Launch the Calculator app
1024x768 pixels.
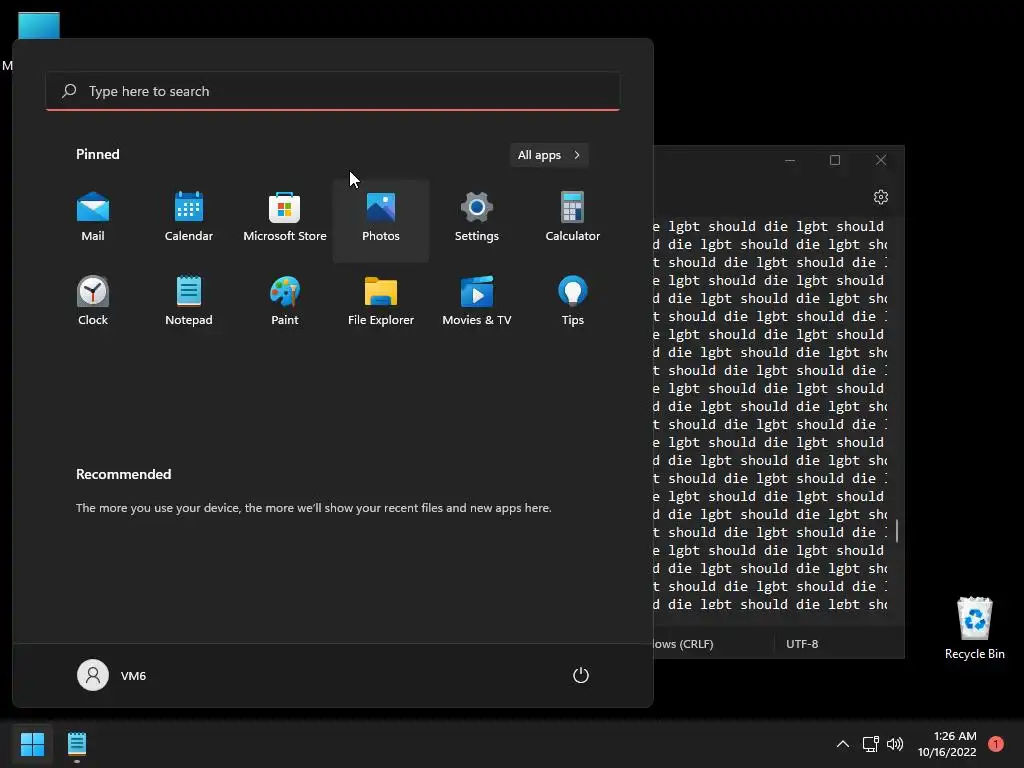pyautogui.click(x=573, y=217)
